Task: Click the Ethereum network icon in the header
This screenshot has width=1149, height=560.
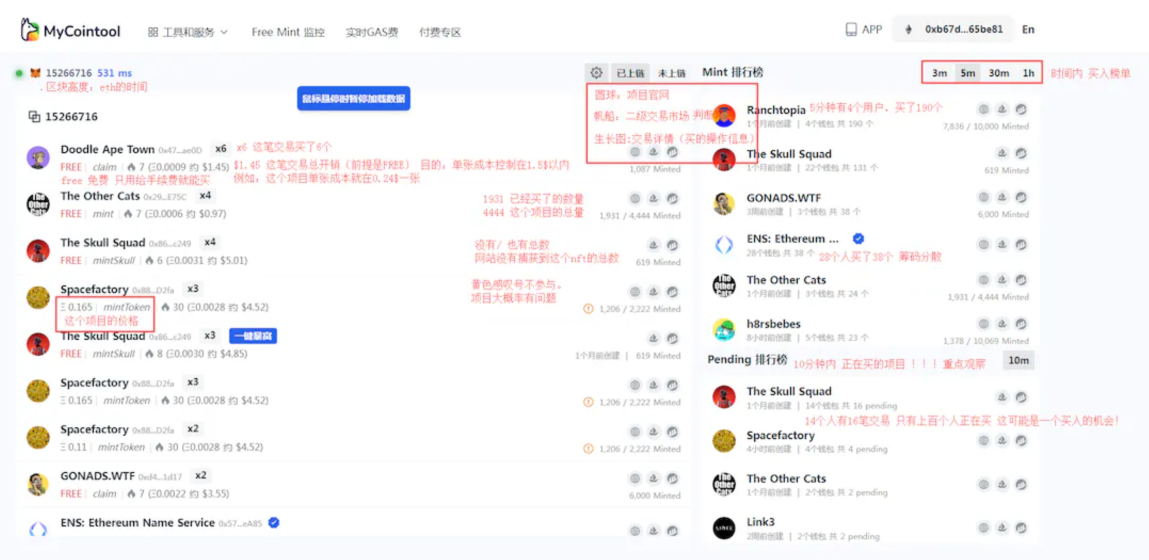Action: [911, 29]
